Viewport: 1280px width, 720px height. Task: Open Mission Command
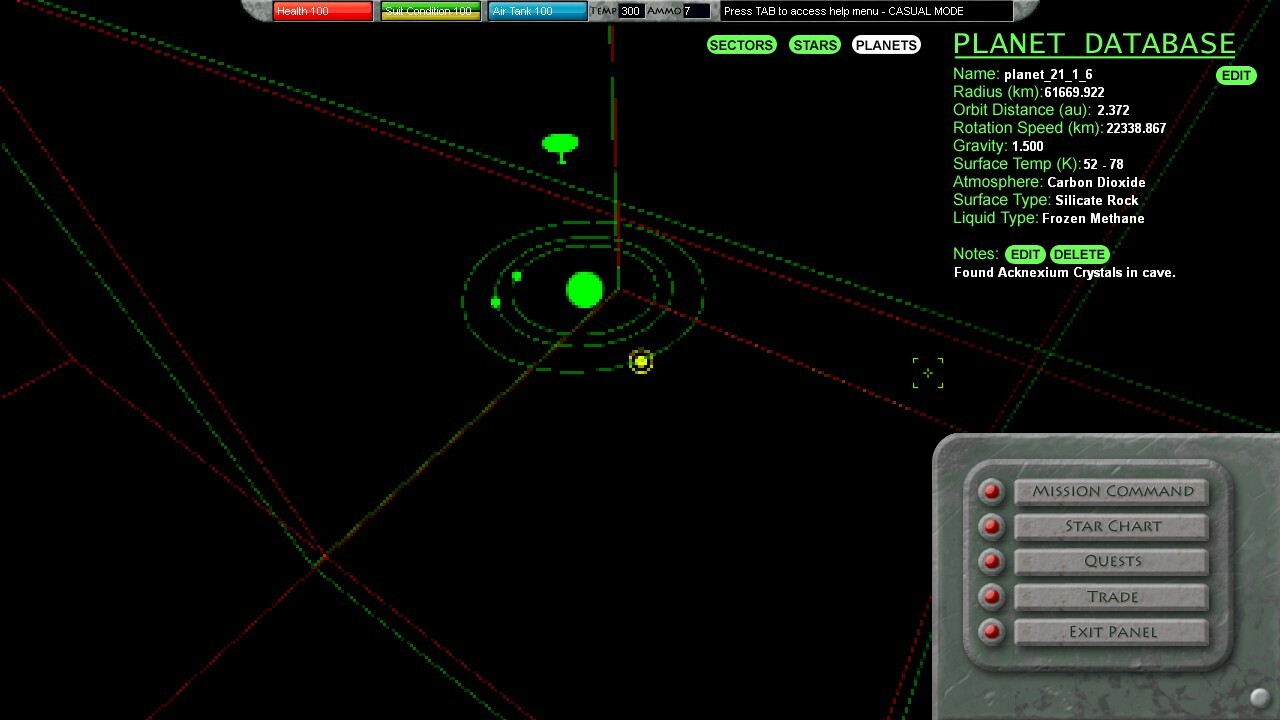pyautogui.click(x=1111, y=491)
